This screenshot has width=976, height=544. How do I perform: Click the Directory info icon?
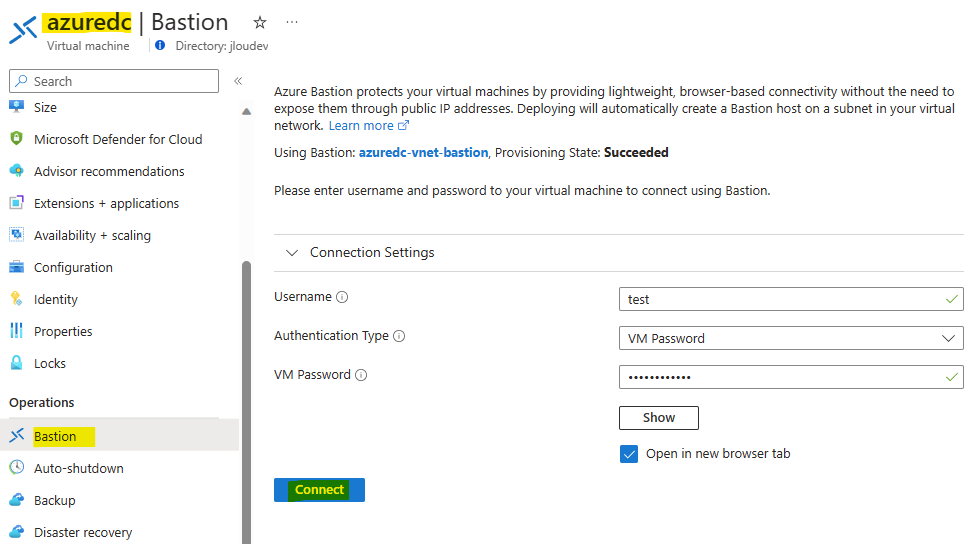(160, 45)
